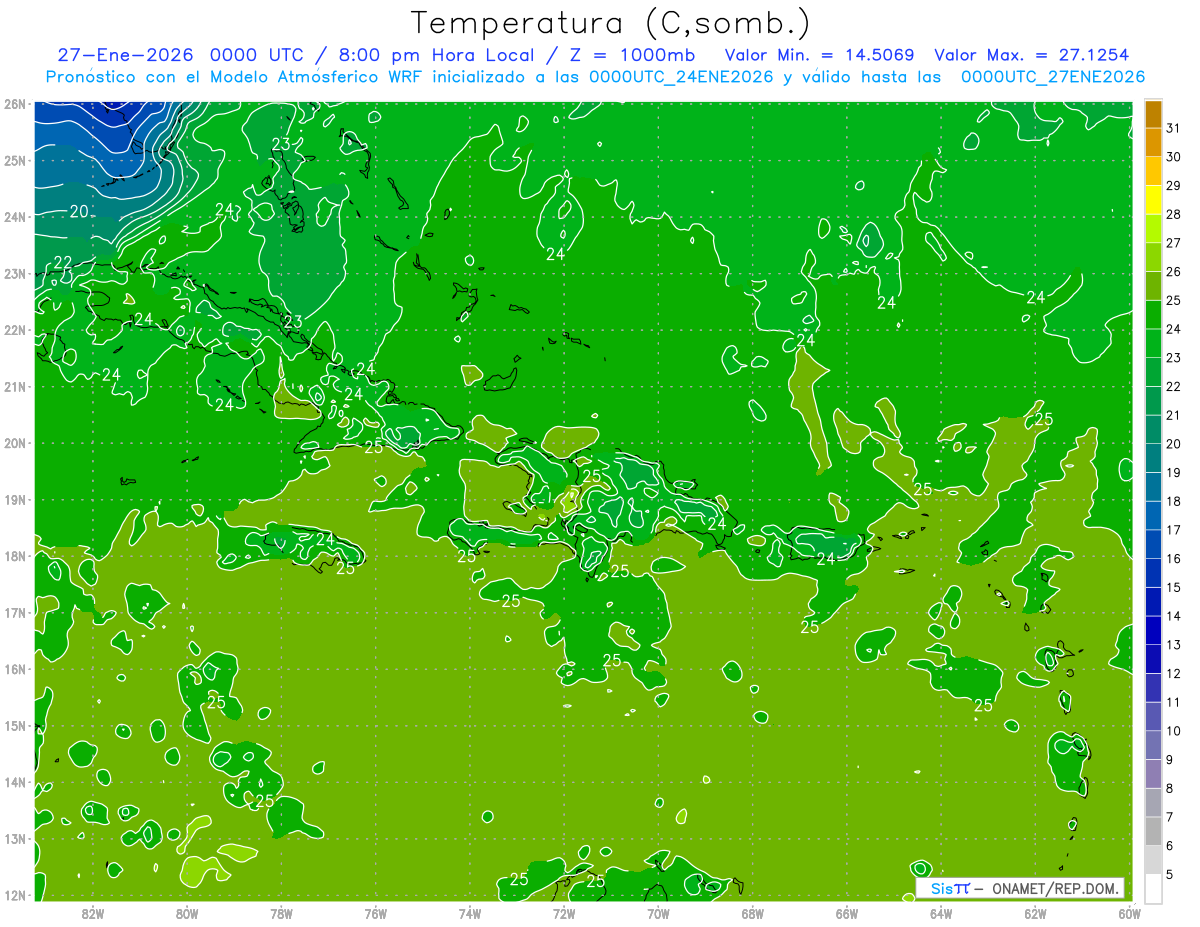Click the '15' label on the color scale
The height and width of the screenshot is (927, 1200).
(x=1174, y=588)
